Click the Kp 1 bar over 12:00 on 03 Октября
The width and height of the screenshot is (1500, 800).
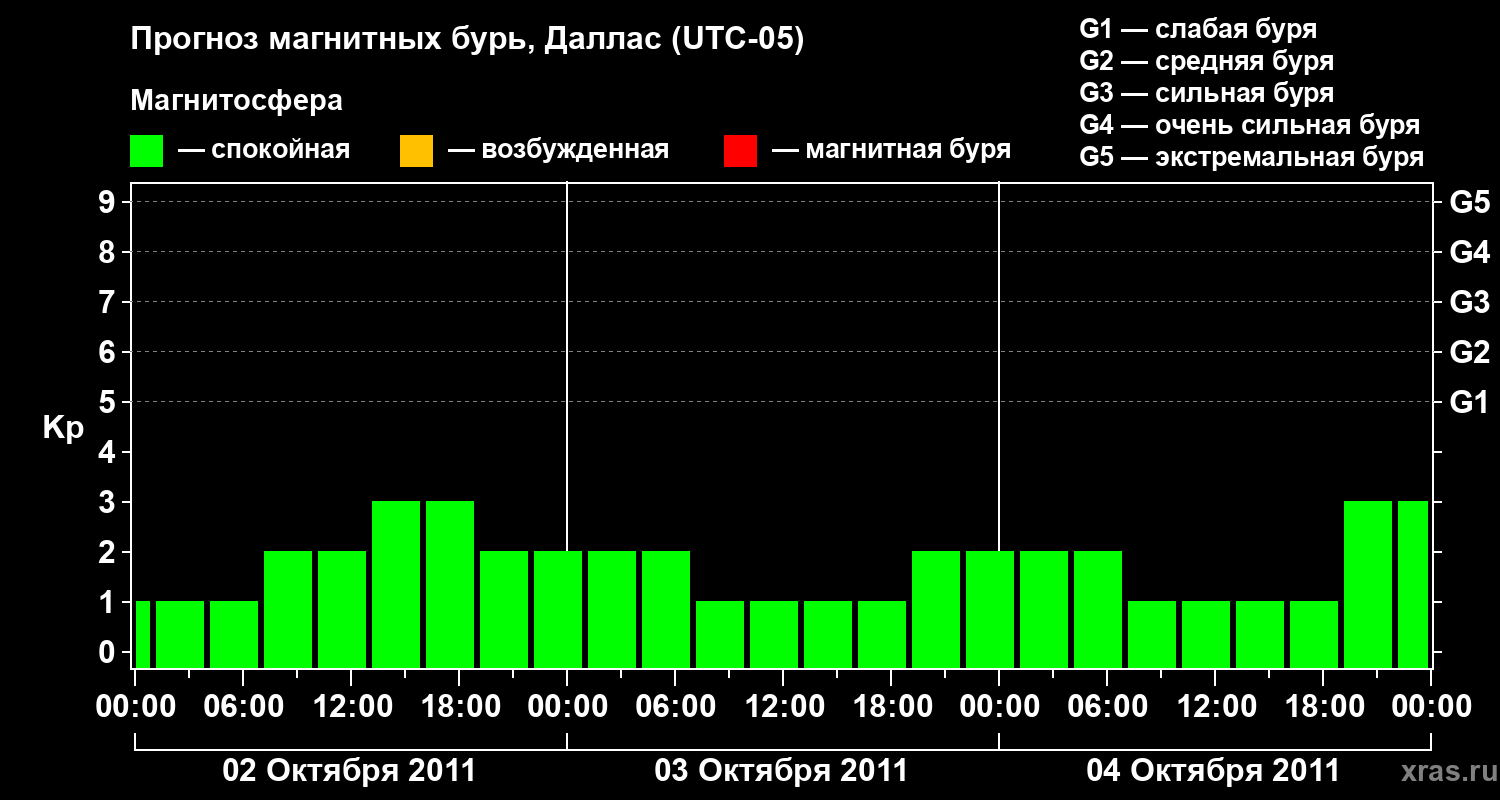774,634
